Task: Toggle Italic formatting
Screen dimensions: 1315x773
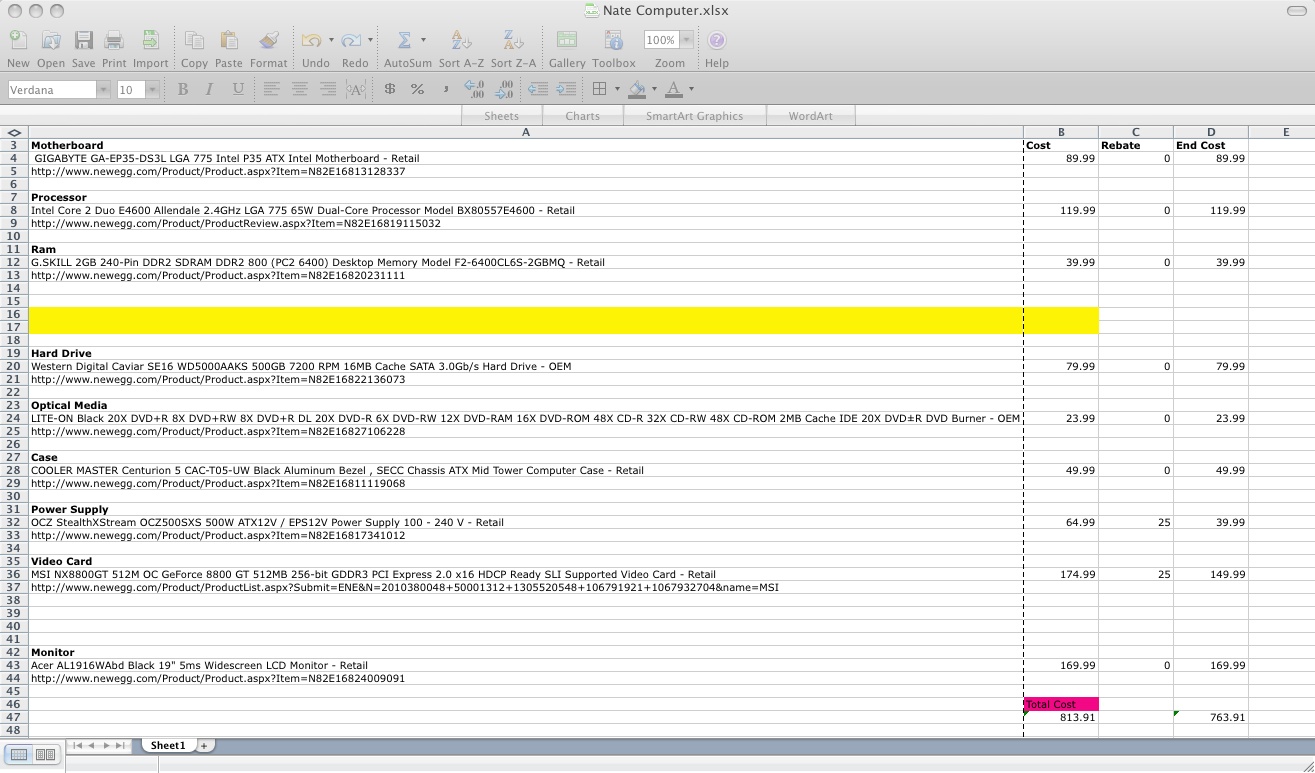Action: pos(209,89)
